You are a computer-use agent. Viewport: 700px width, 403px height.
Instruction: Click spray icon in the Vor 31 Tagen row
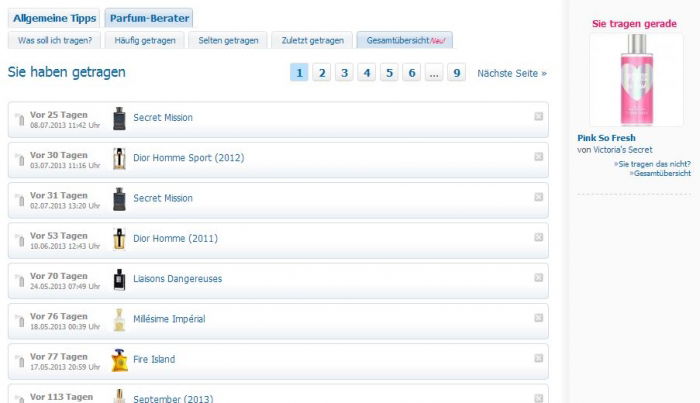pyautogui.click(x=20, y=200)
